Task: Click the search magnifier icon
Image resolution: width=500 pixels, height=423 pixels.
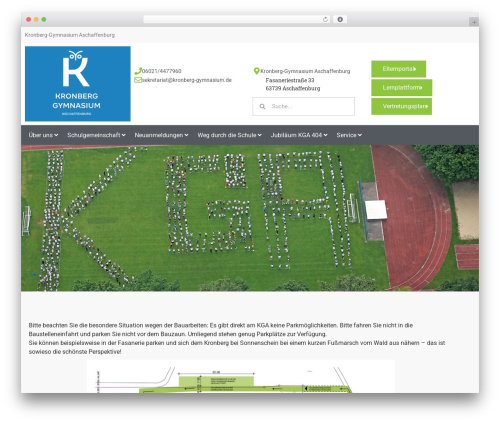Action: point(262,106)
